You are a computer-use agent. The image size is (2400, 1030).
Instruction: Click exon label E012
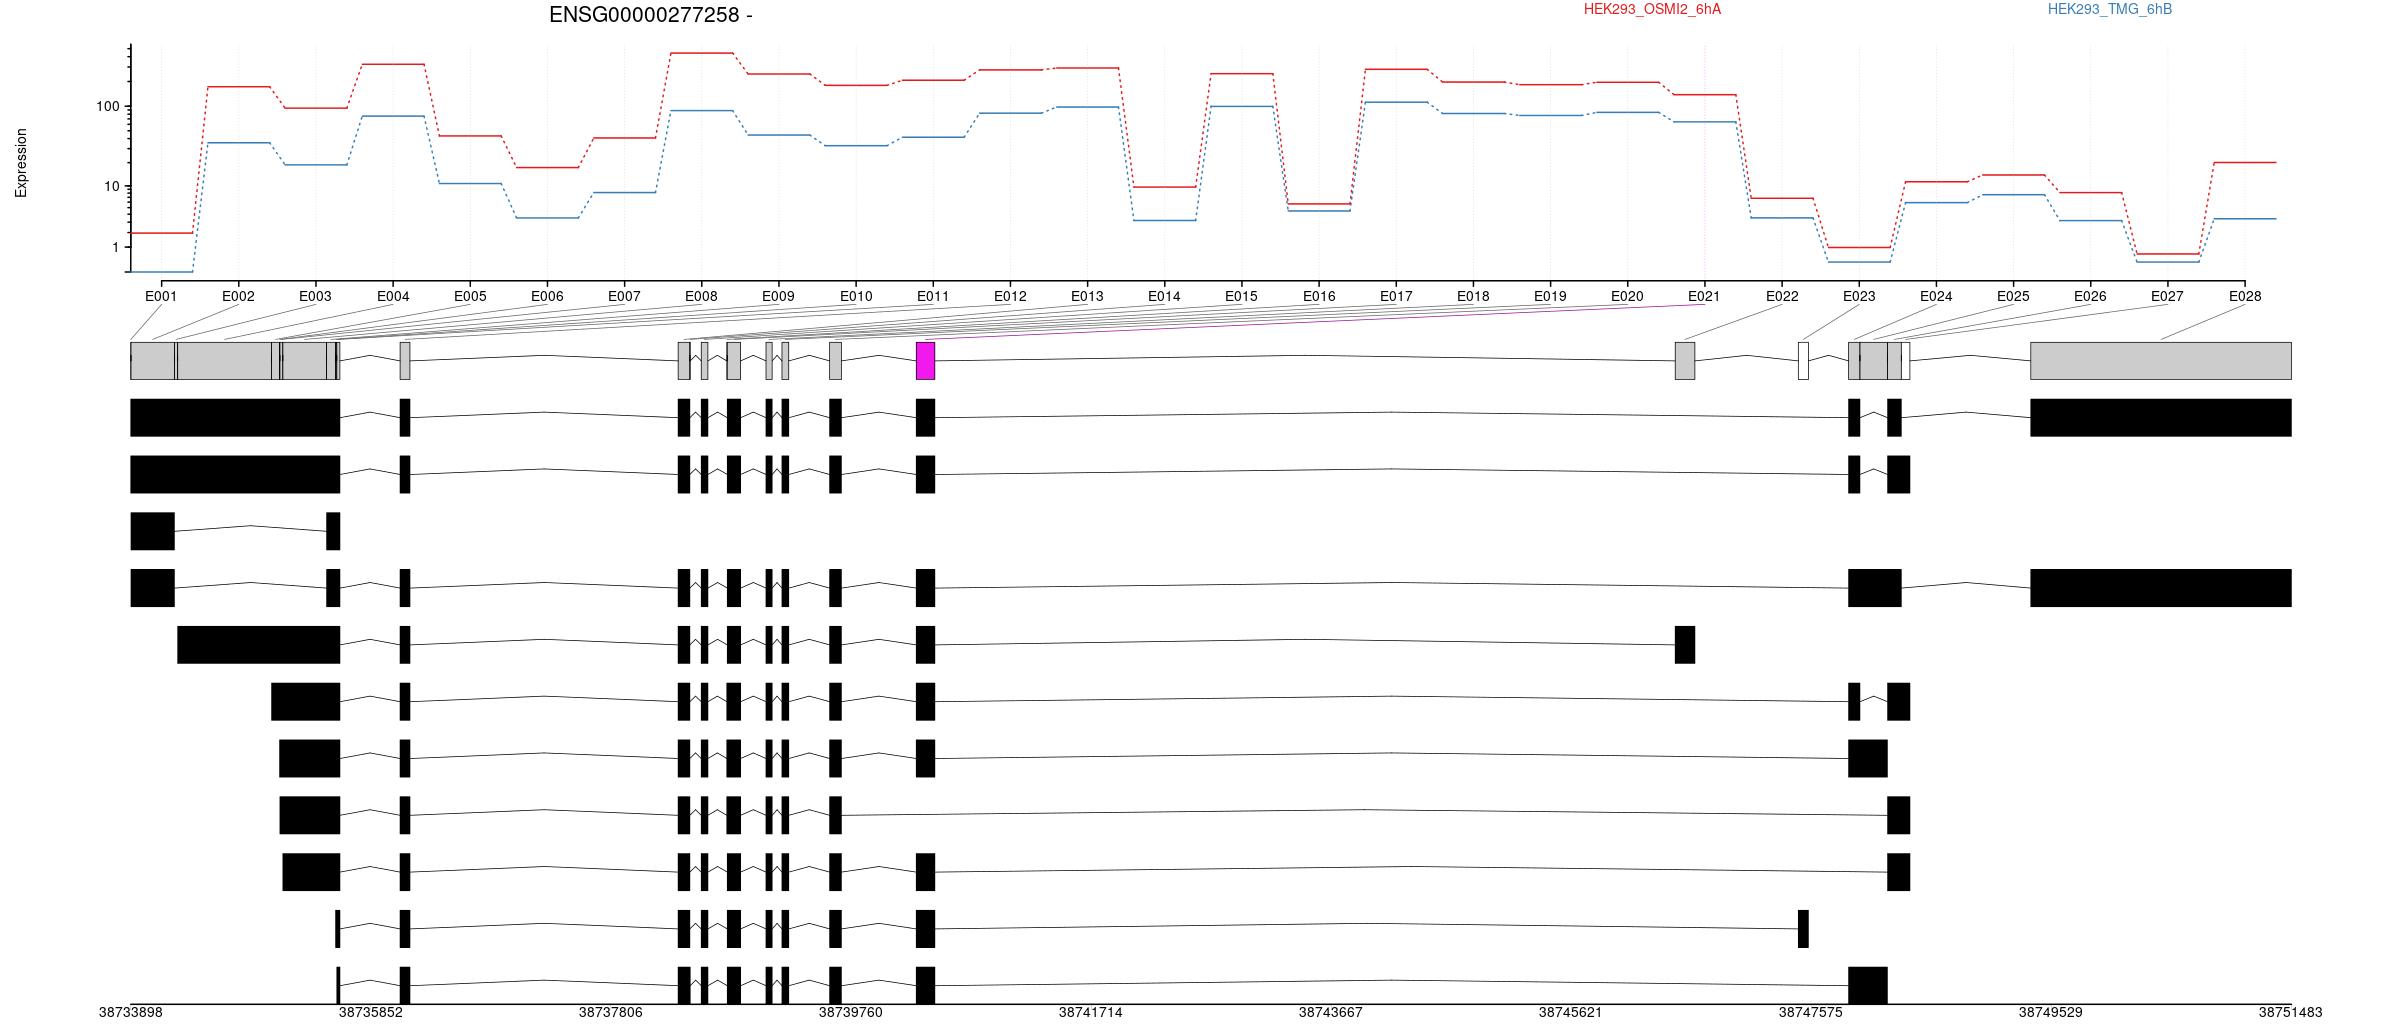pyautogui.click(x=1010, y=296)
